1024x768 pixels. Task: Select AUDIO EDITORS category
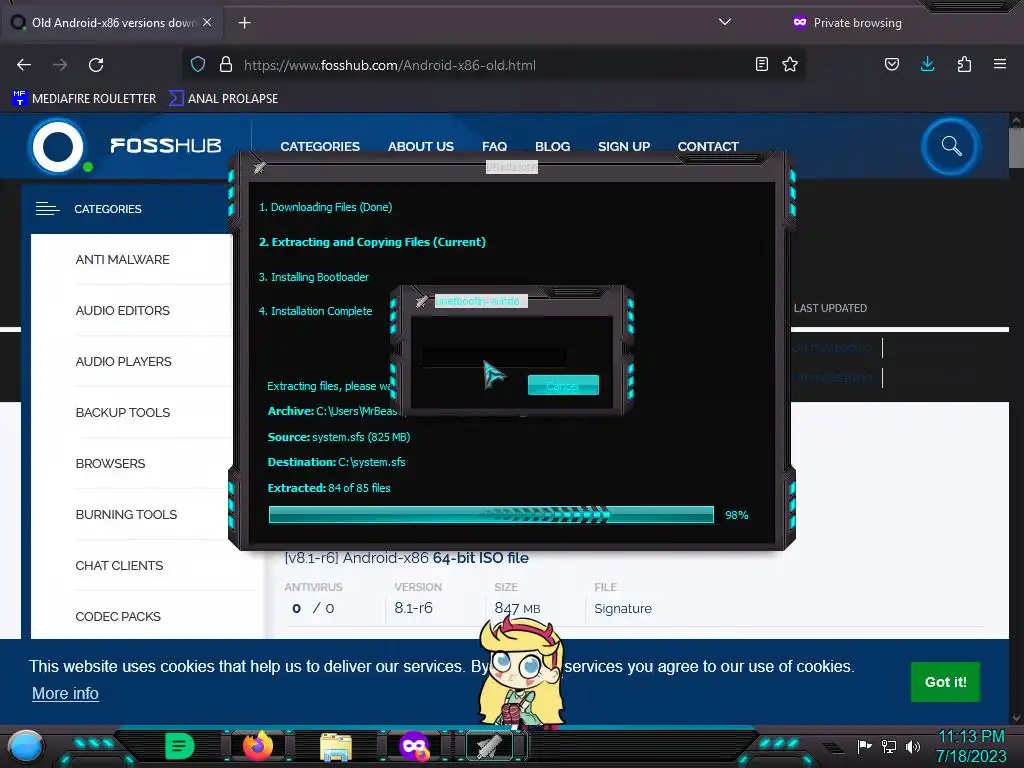[x=122, y=311]
